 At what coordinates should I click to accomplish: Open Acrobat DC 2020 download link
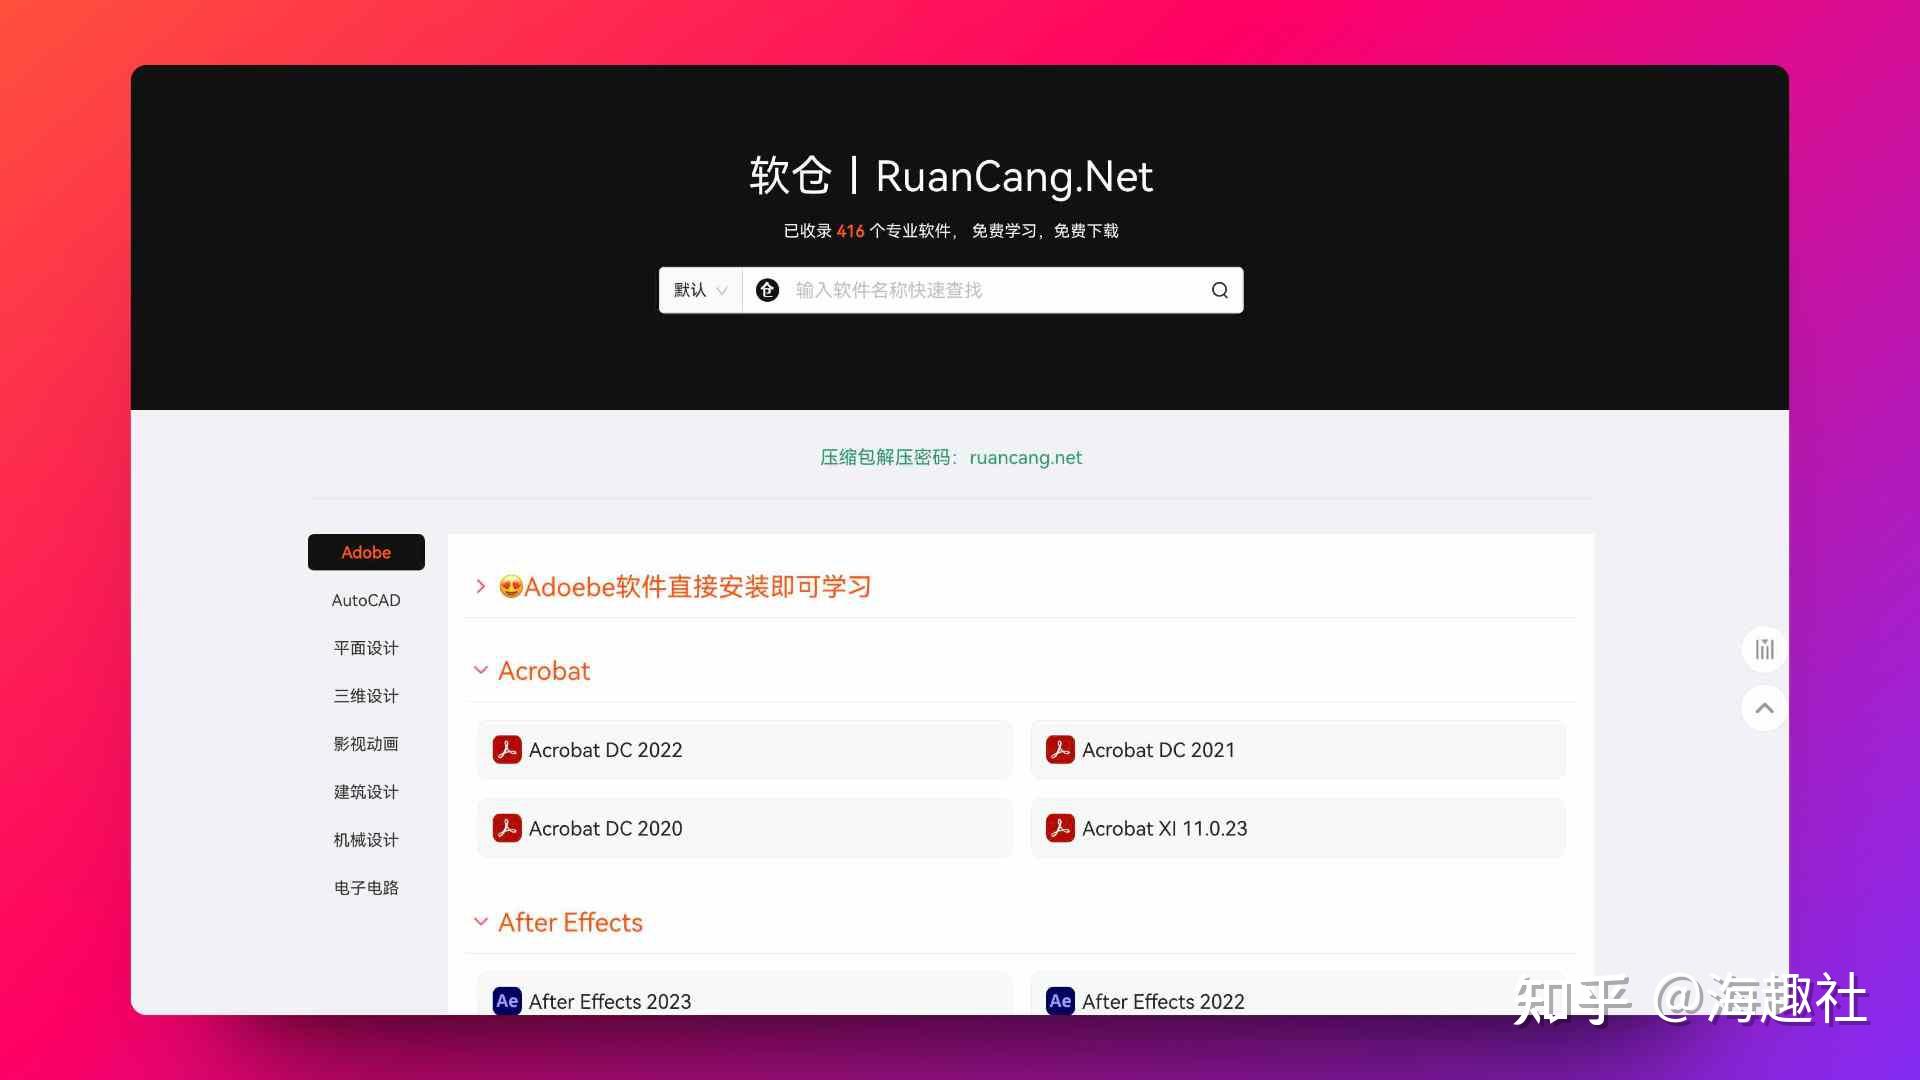(745, 828)
